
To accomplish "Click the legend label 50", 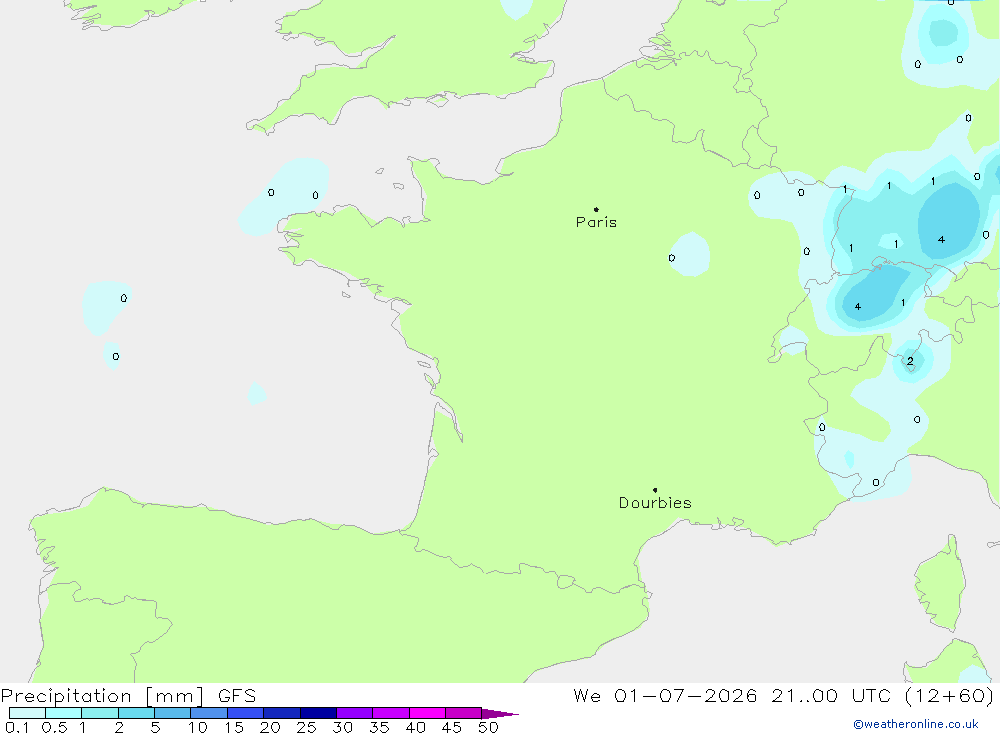I will [x=489, y=727].
